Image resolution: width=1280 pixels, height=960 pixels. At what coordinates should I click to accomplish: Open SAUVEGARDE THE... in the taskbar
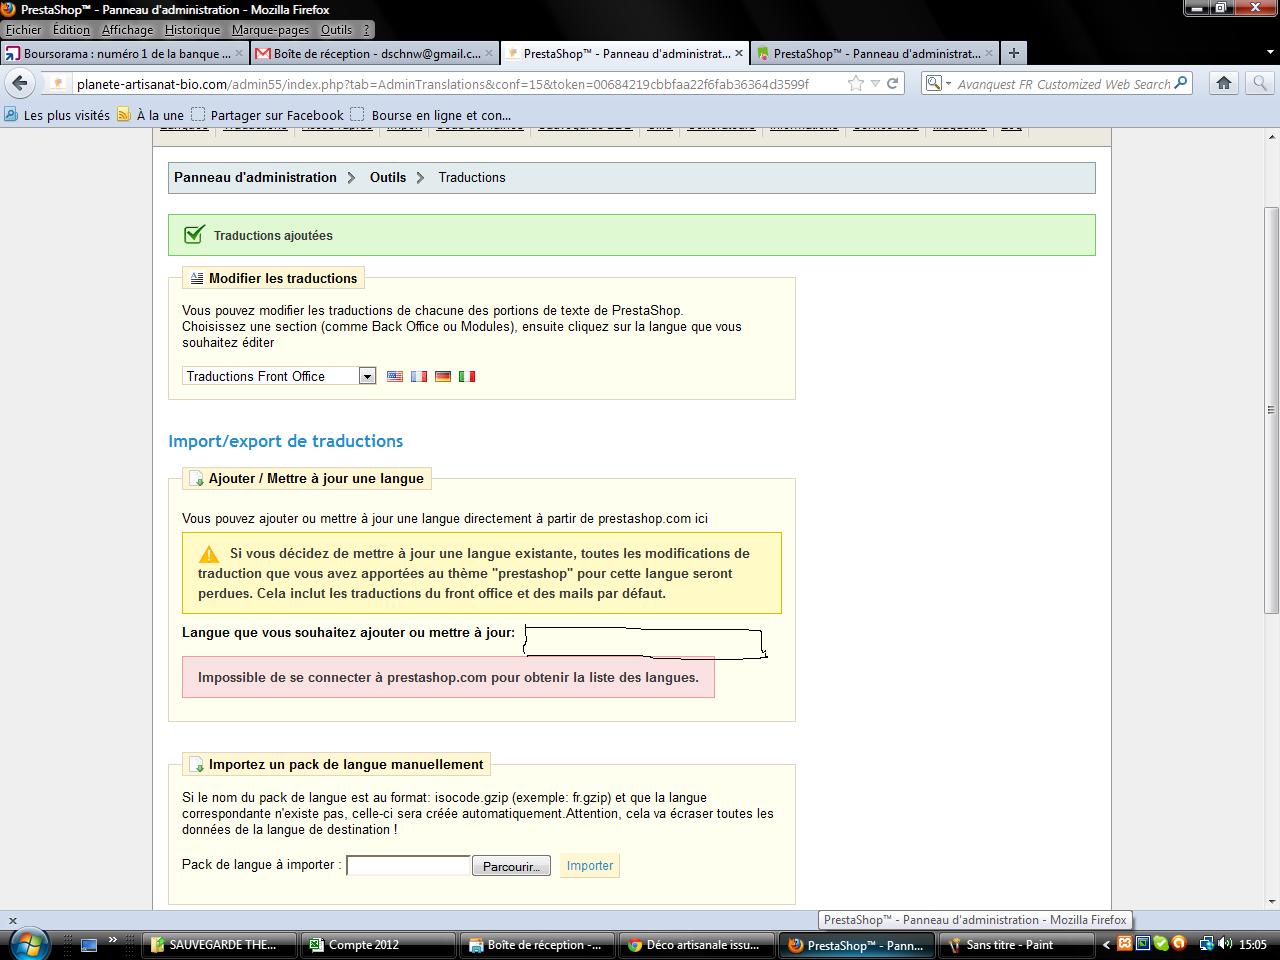click(x=220, y=944)
